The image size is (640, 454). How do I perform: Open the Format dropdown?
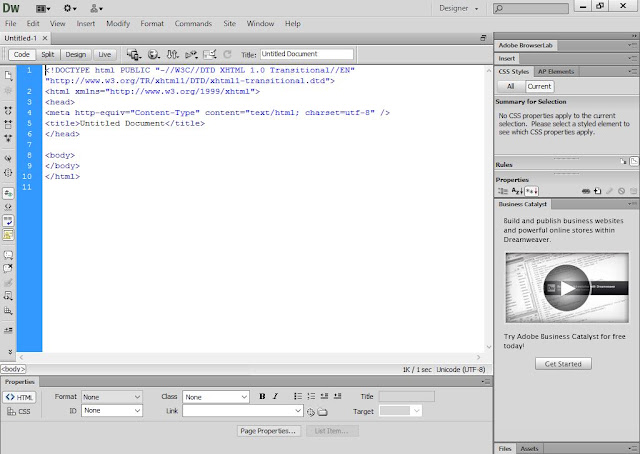[111, 397]
